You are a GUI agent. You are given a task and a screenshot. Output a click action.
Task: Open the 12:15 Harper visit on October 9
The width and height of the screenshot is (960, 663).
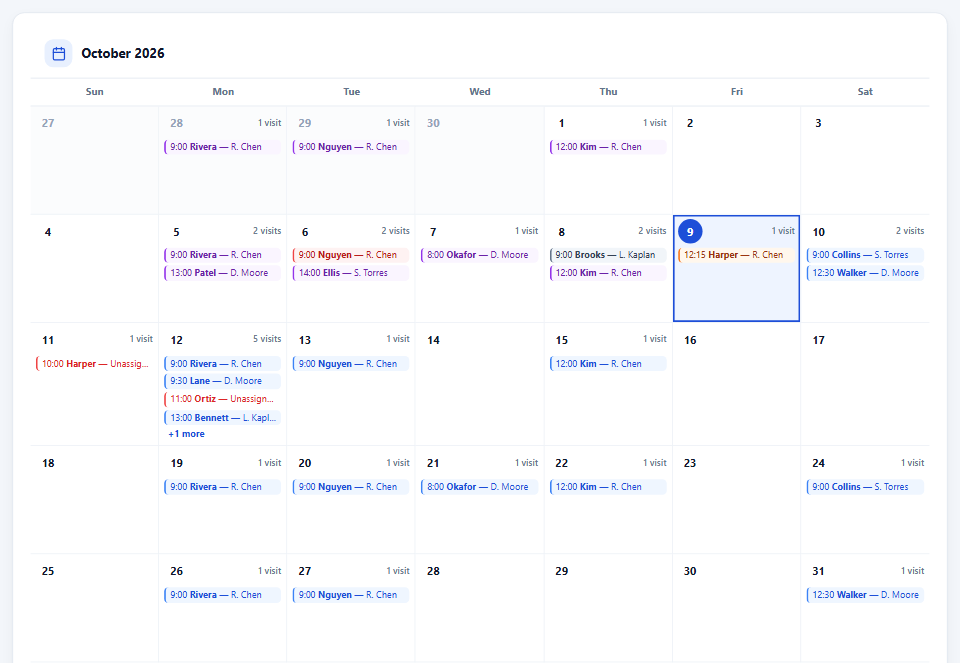coord(737,255)
